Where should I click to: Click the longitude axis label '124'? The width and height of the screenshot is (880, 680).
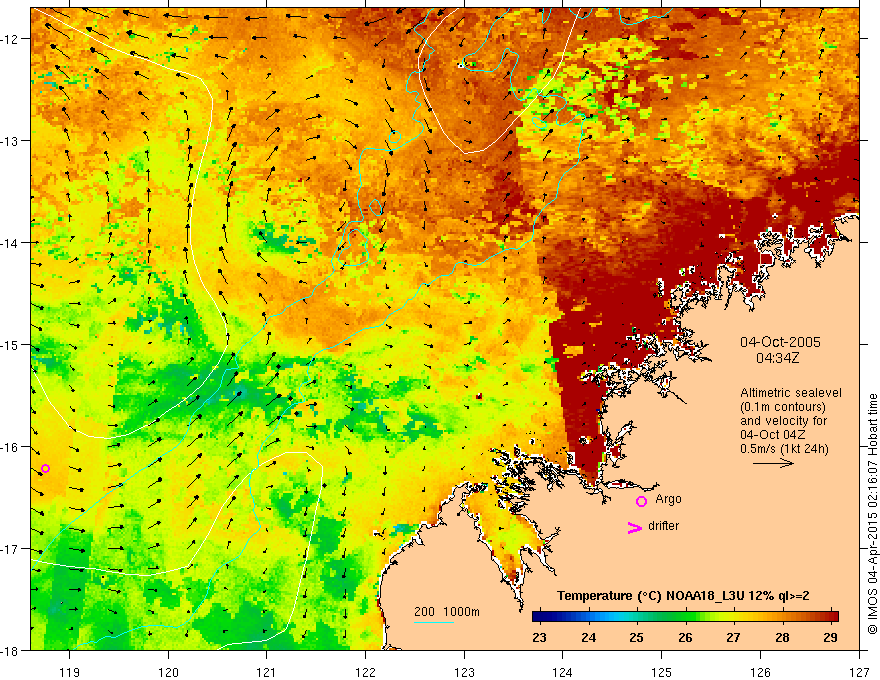563,672
